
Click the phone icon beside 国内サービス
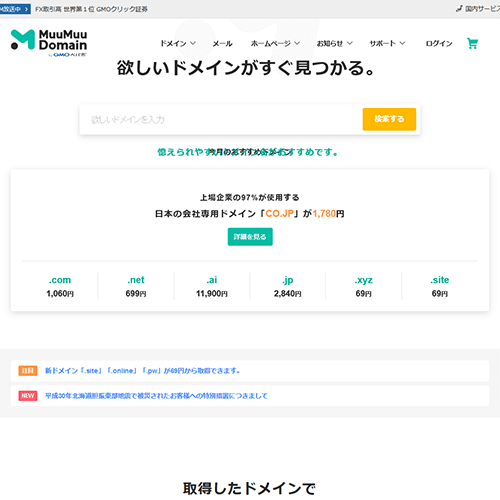(x=459, y=9)
